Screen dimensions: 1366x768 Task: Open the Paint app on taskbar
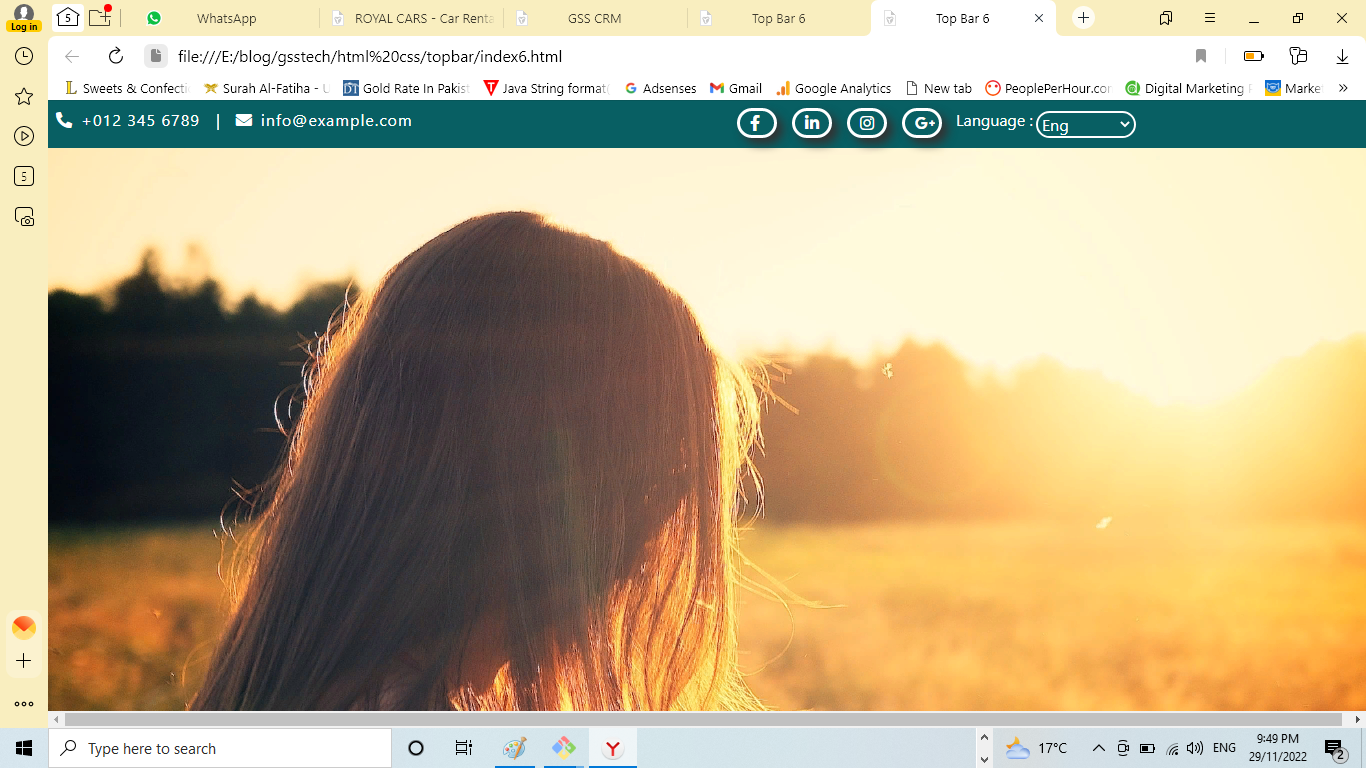click(514, 748)
